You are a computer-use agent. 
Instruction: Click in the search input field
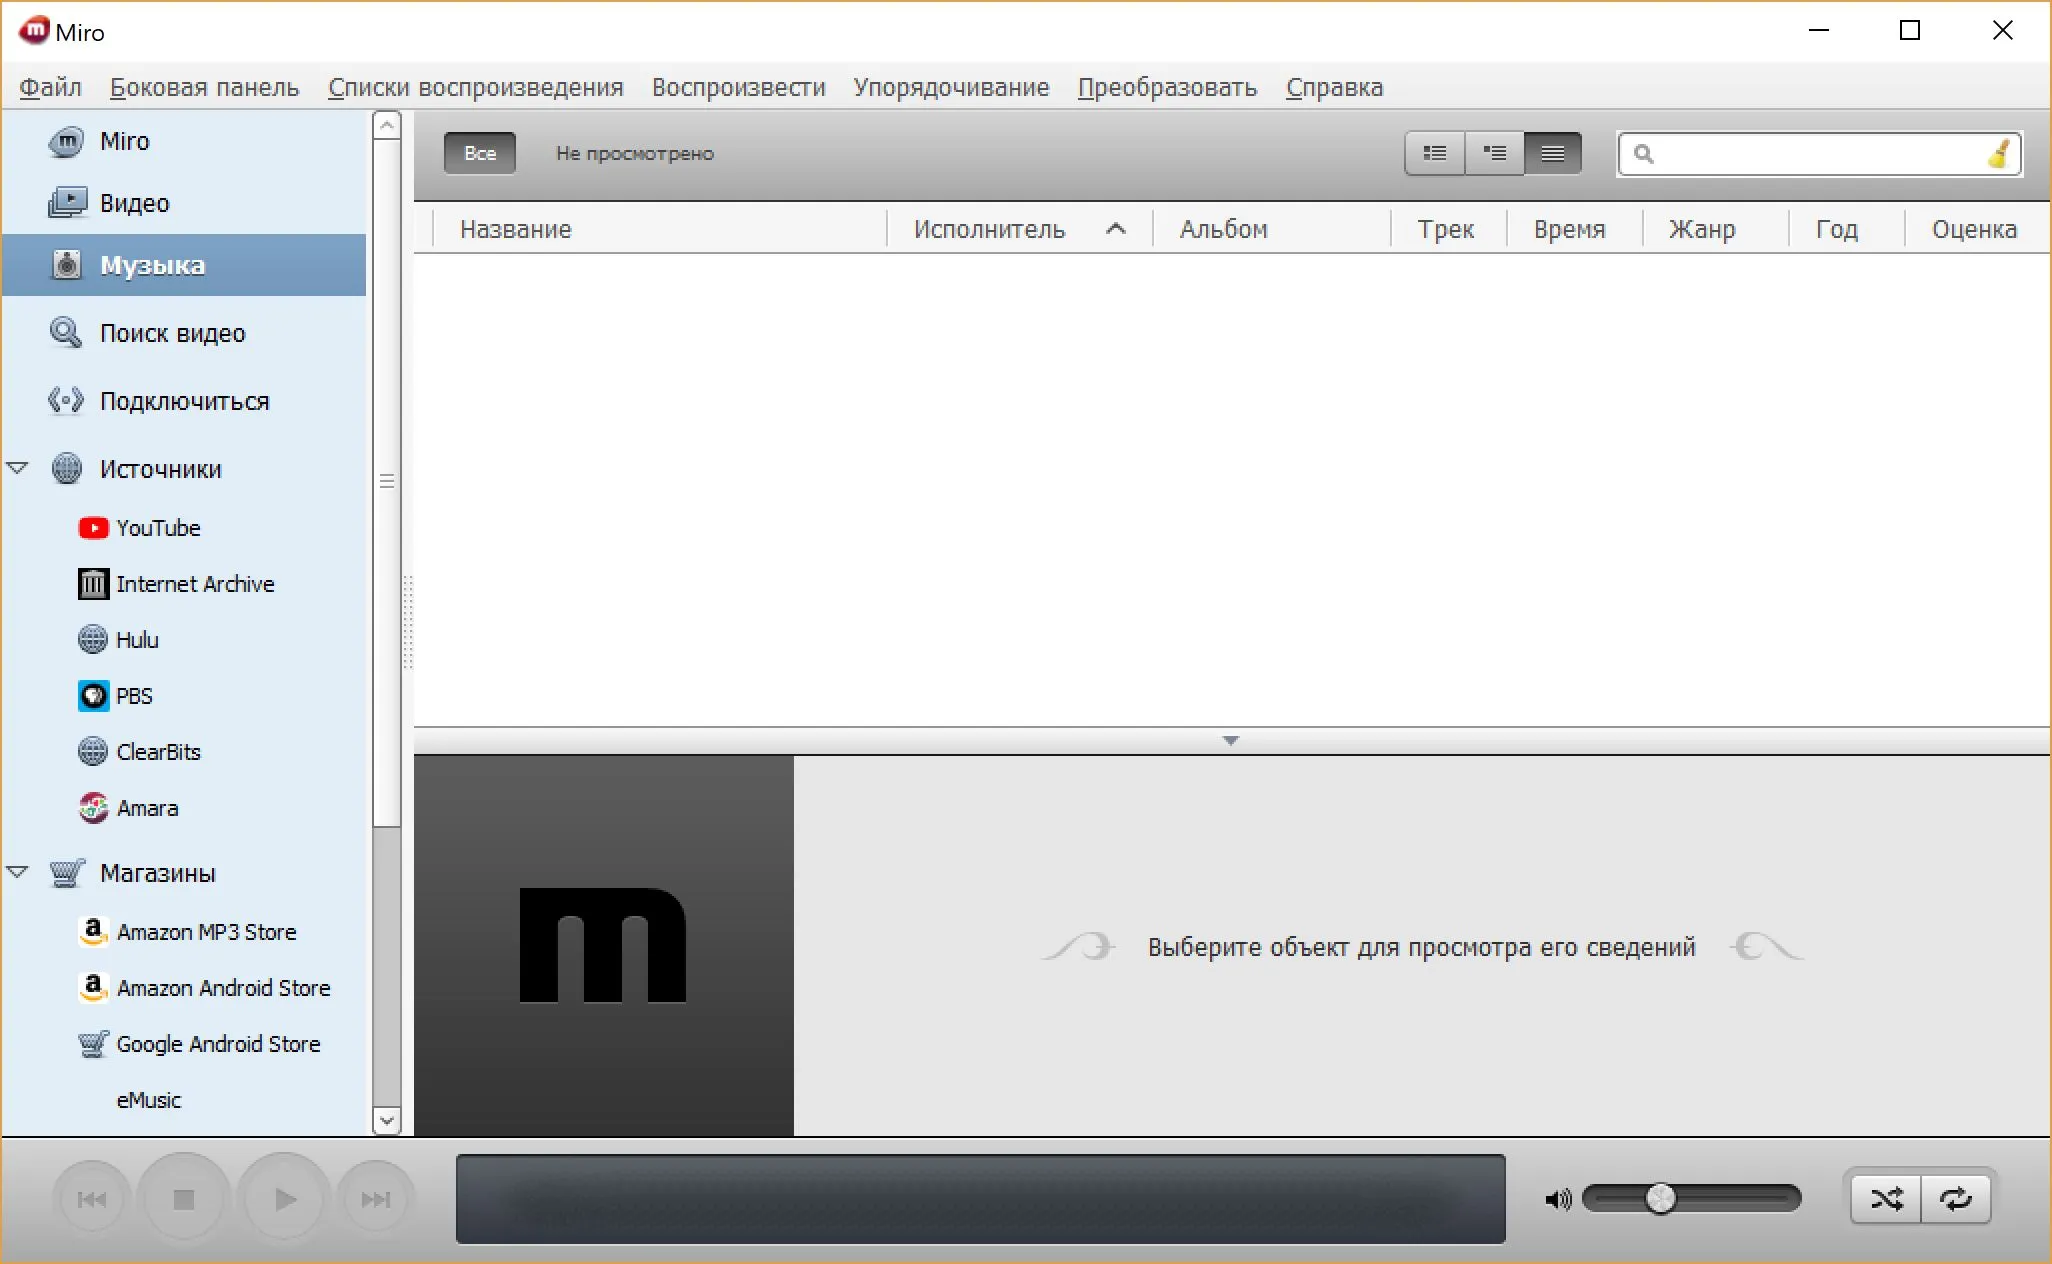1820,154
